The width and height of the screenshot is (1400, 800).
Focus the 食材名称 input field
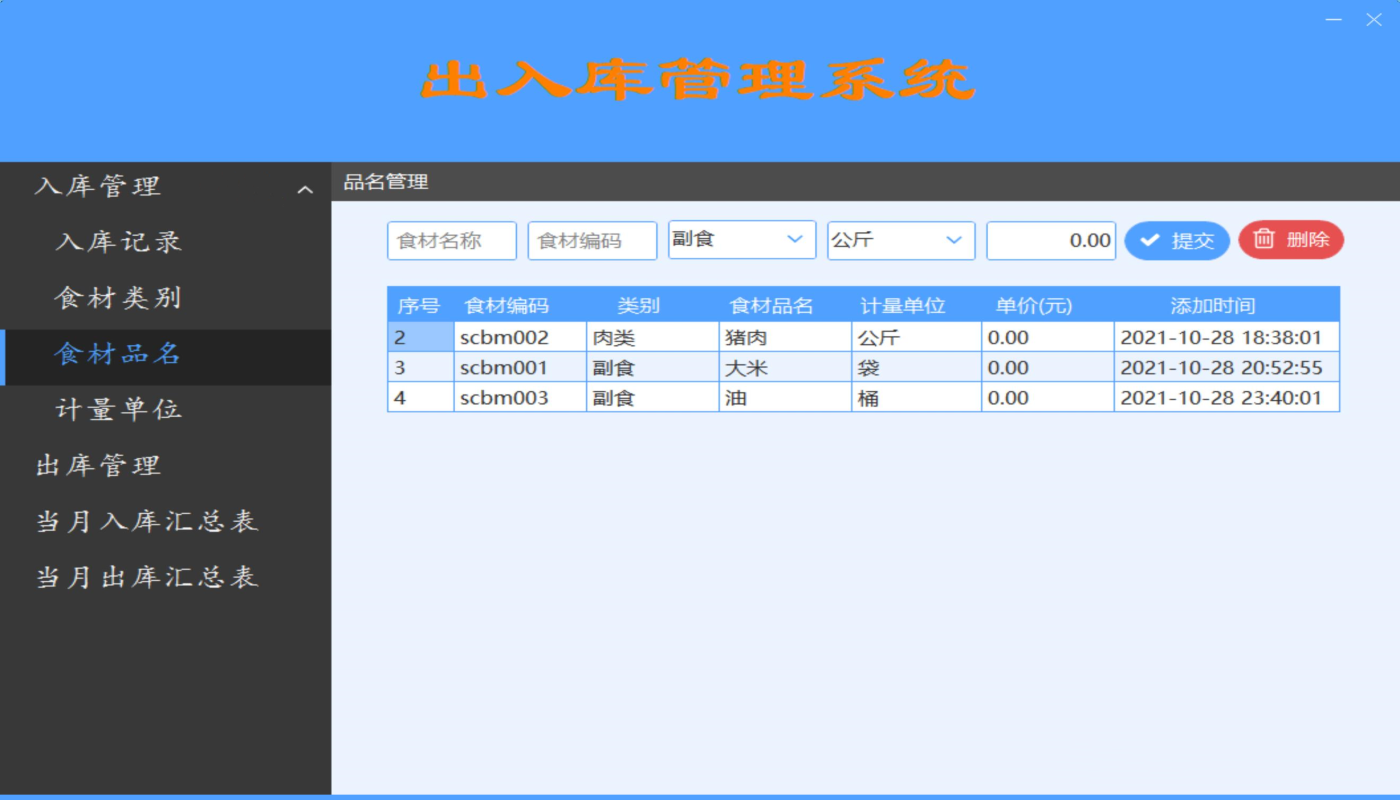pyautogui.click(x=452, y=241)
